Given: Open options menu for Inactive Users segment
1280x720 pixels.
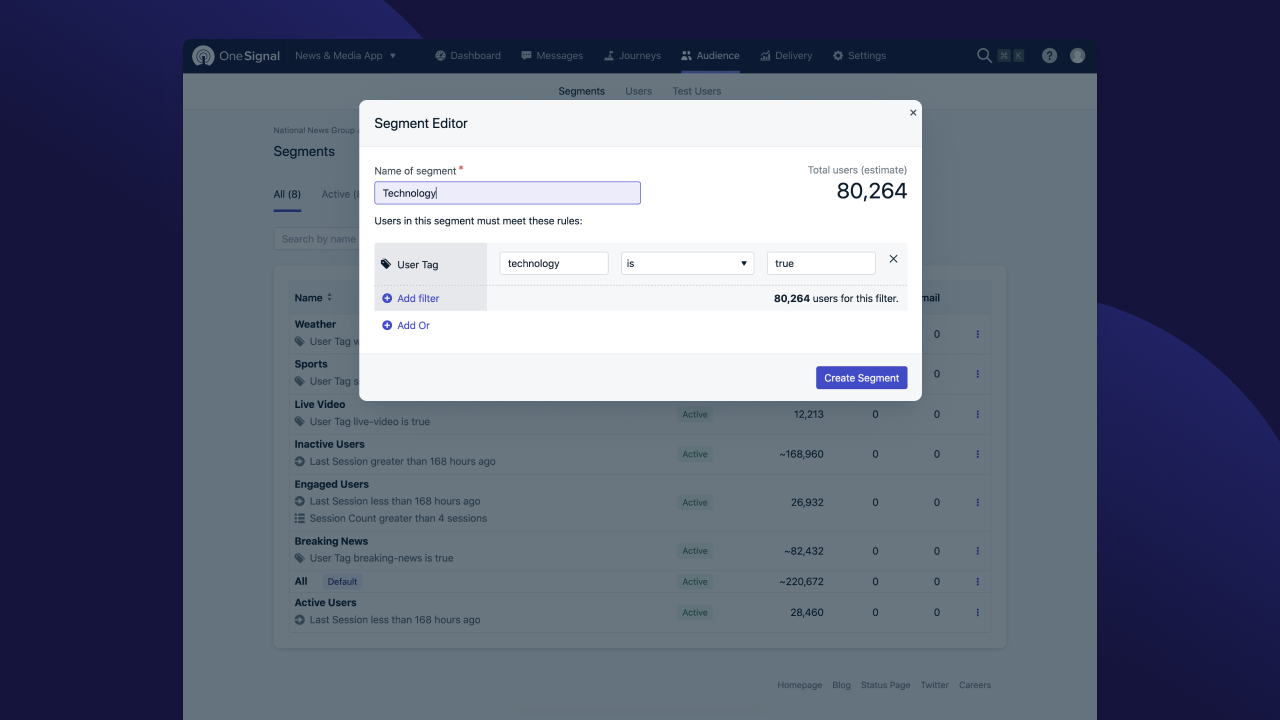Looking at the screenshot, I should click(977, 454).
